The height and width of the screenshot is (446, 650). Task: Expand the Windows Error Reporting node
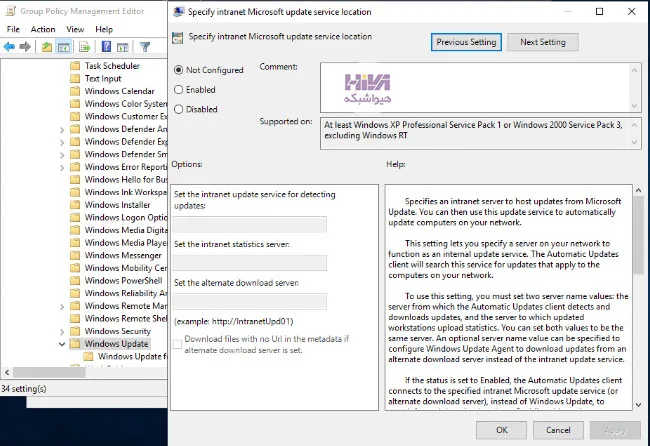62,167
